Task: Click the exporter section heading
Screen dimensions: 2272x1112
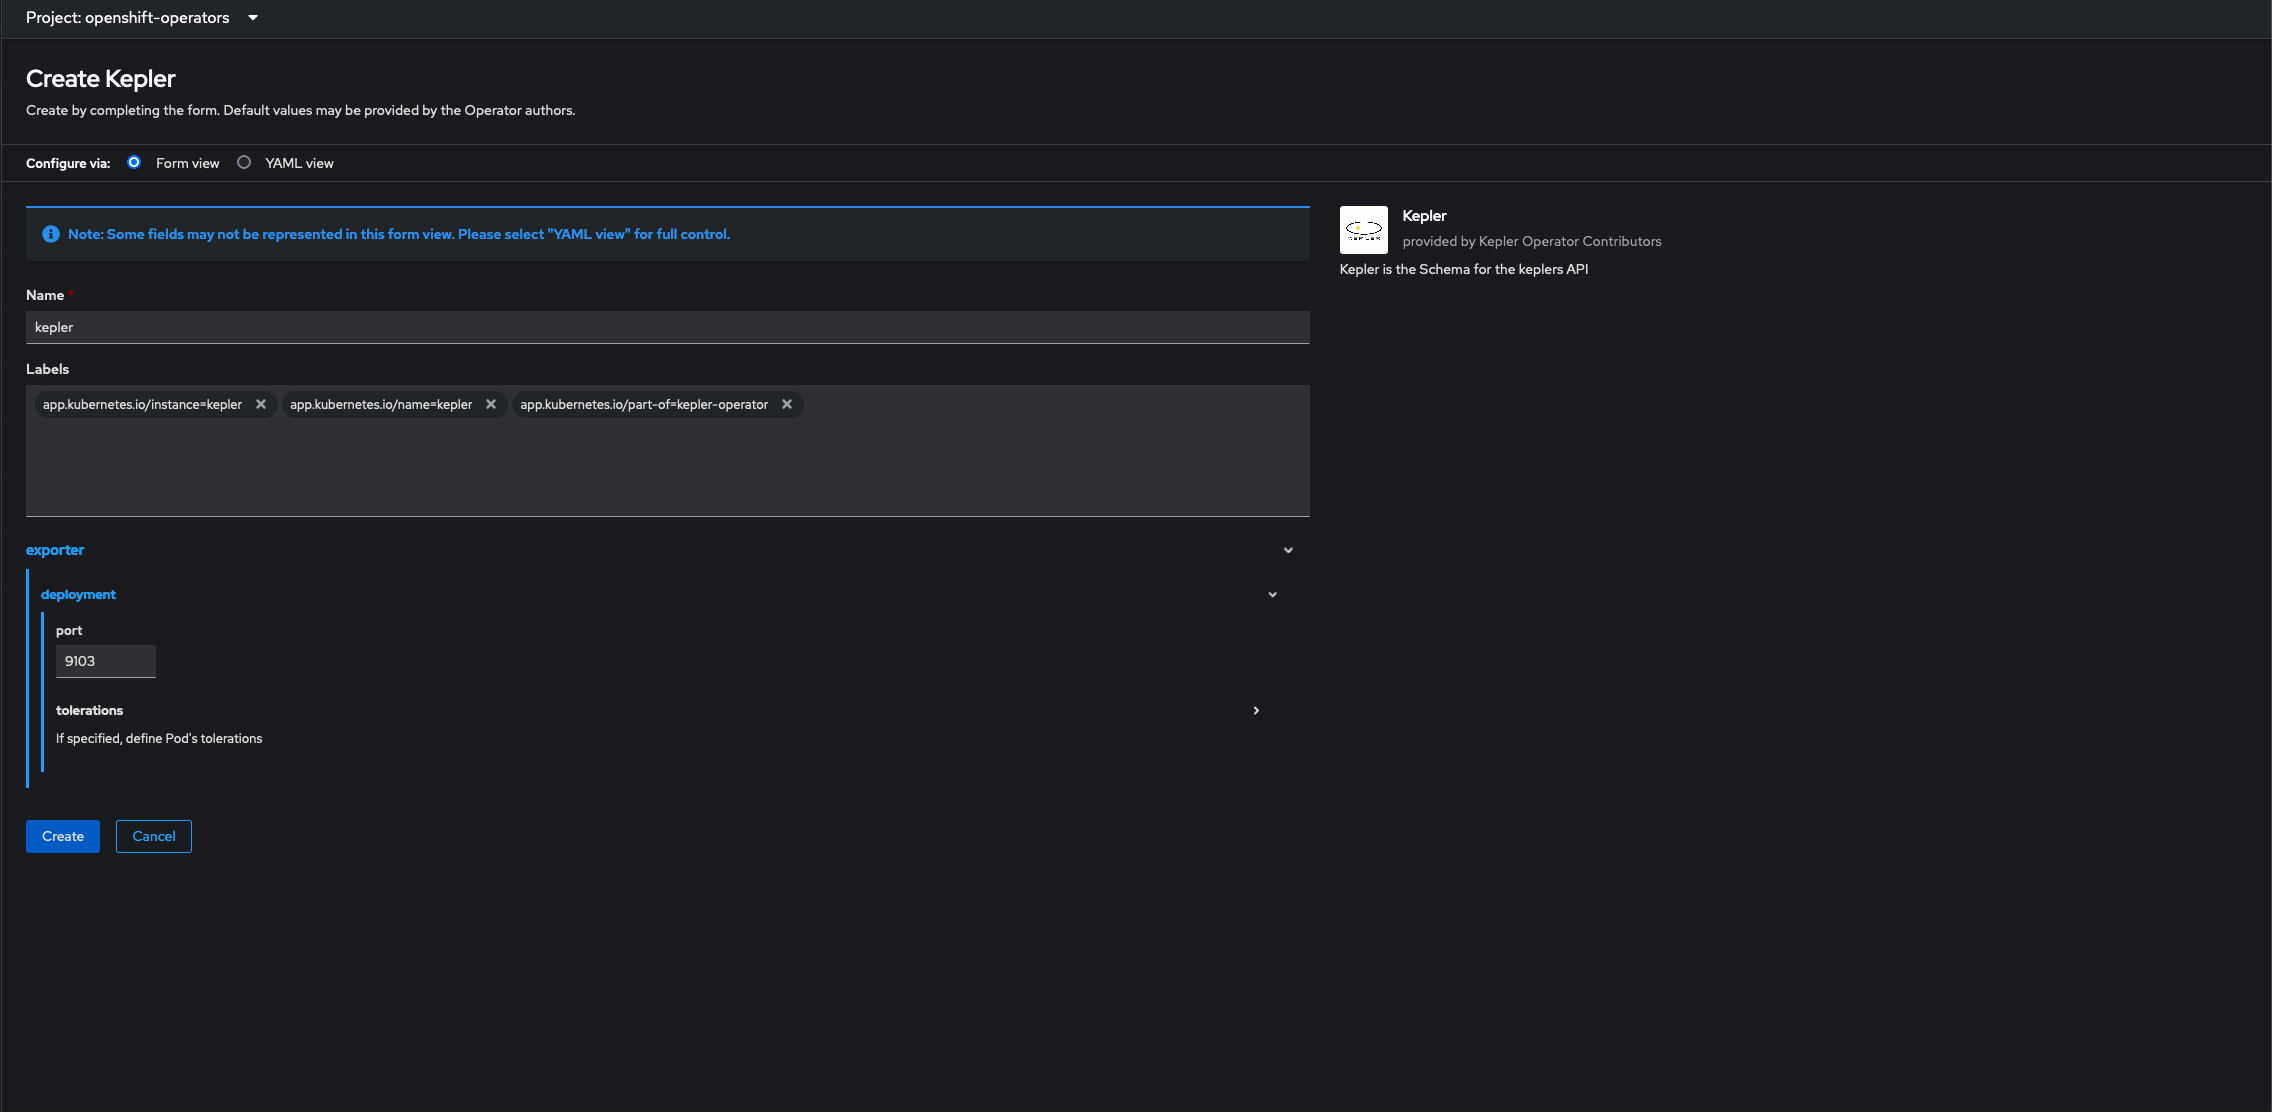Action: click(55, 550)
